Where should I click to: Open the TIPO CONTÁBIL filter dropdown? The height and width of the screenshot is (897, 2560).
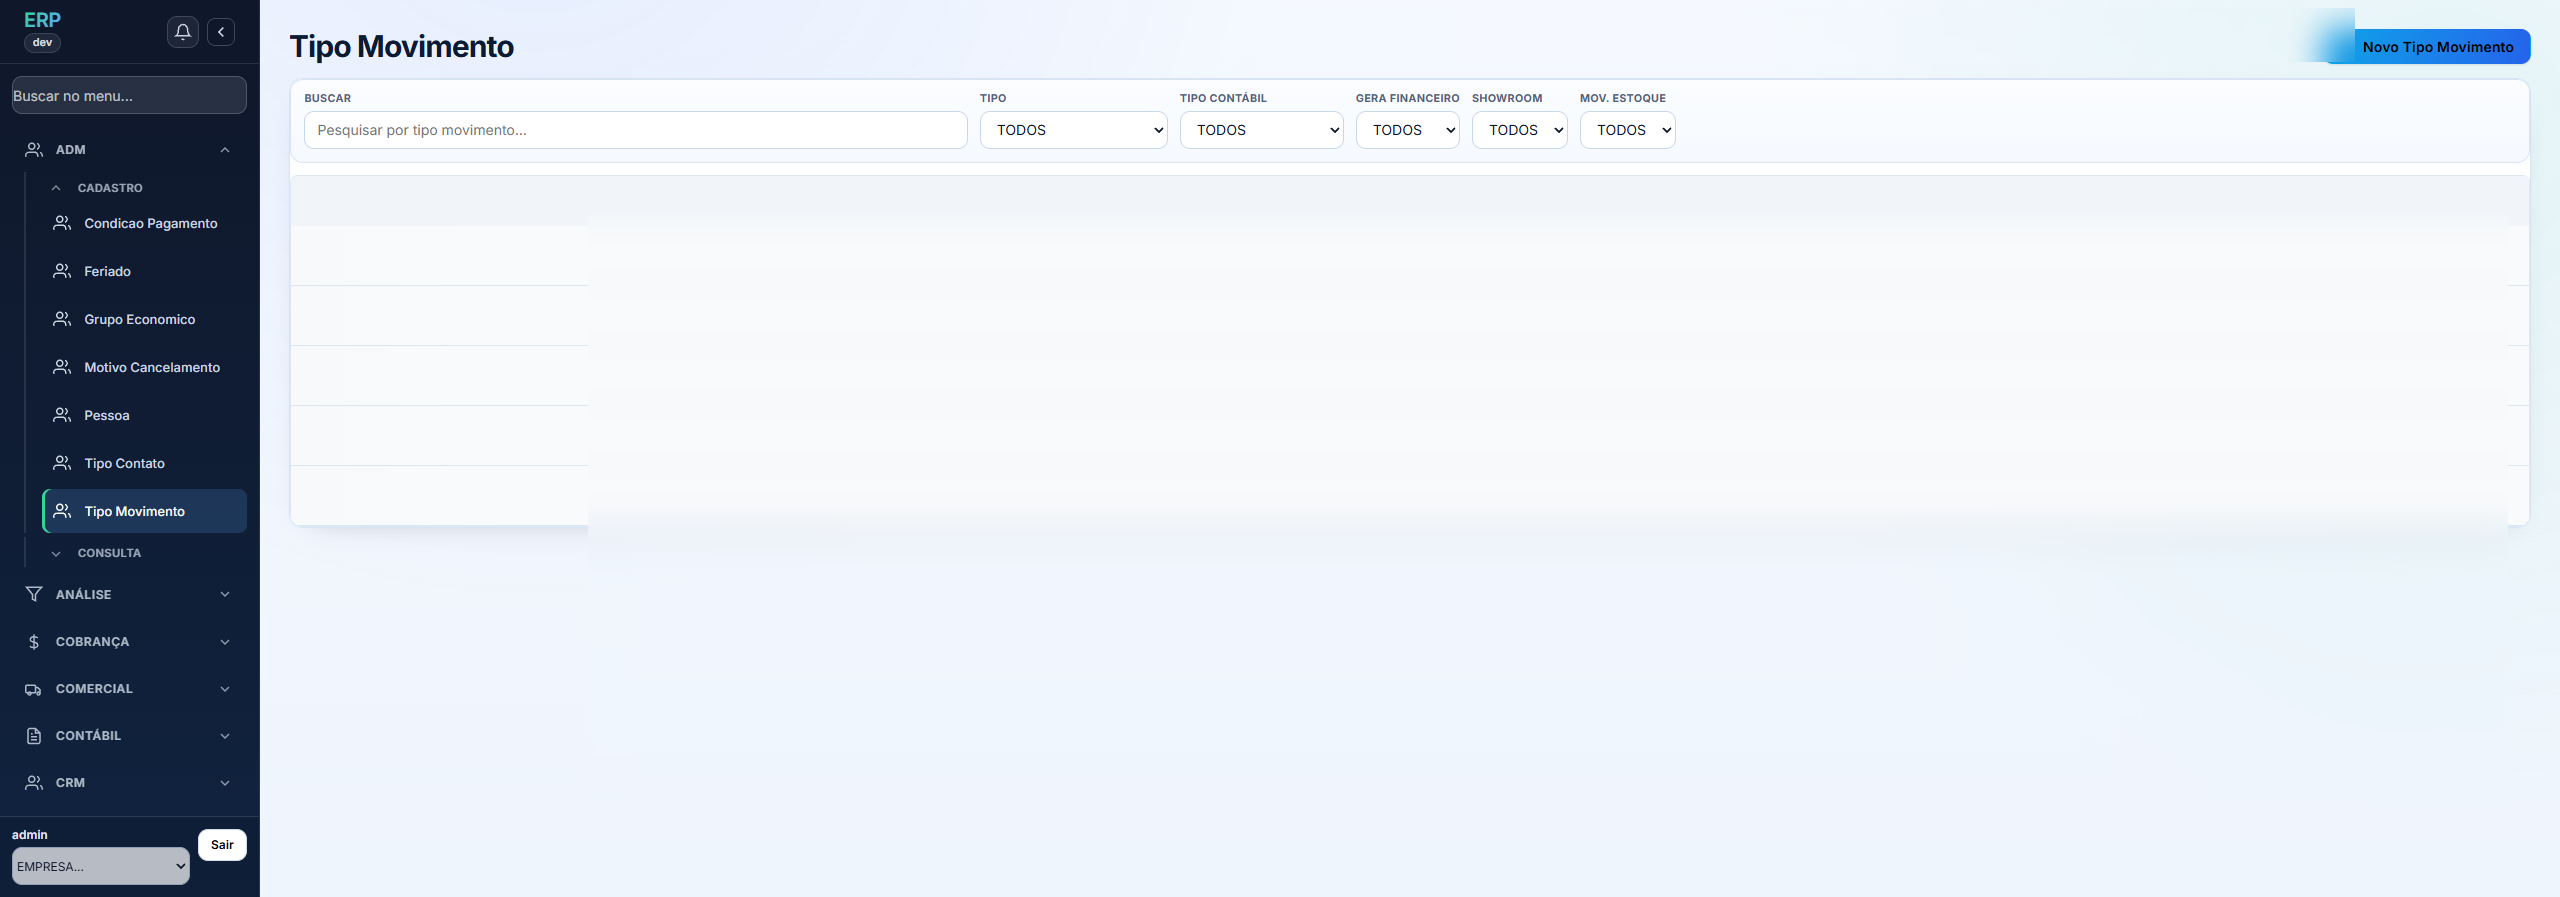pos(1261,130)
